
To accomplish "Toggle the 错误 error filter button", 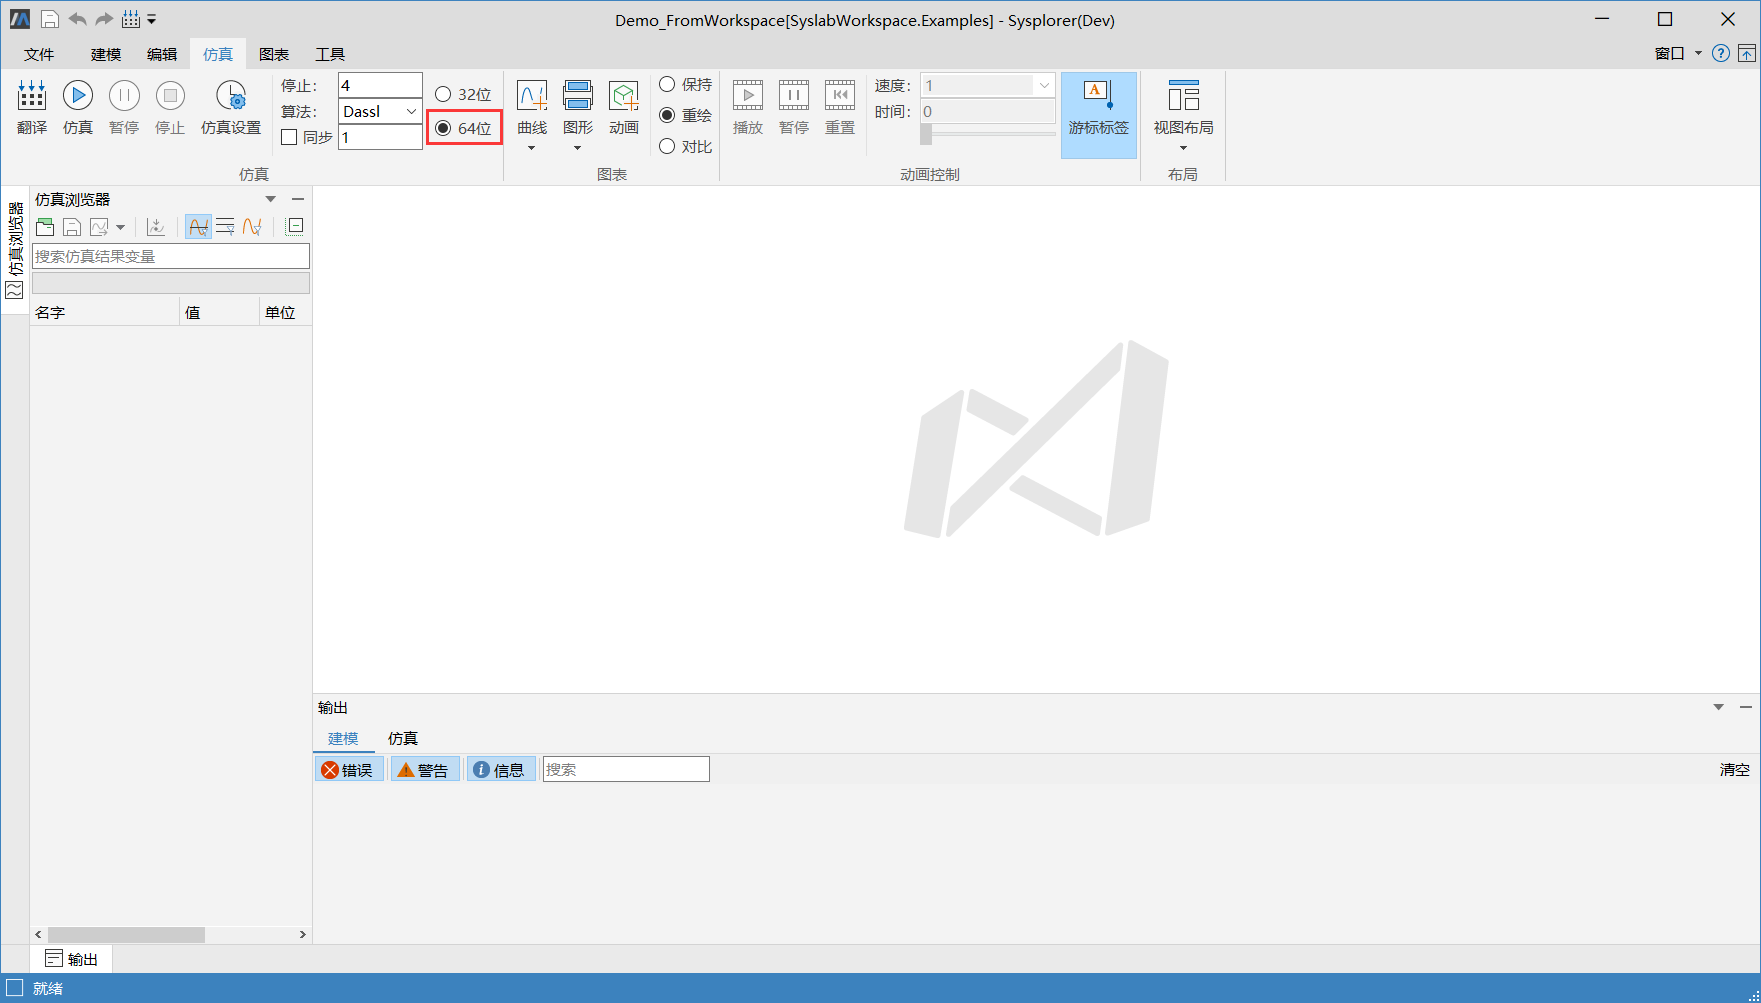I will 348,770.
